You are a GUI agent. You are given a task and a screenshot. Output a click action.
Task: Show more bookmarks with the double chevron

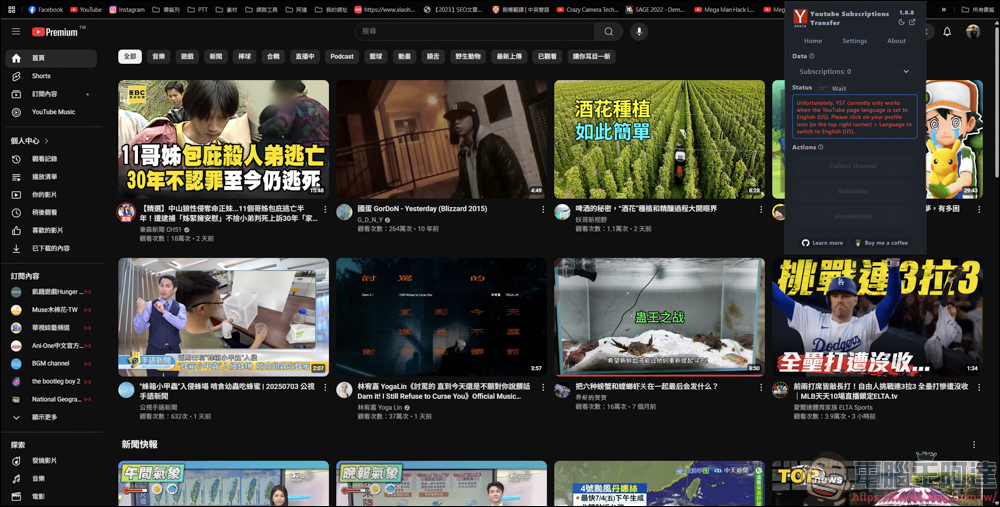point(944,10)
